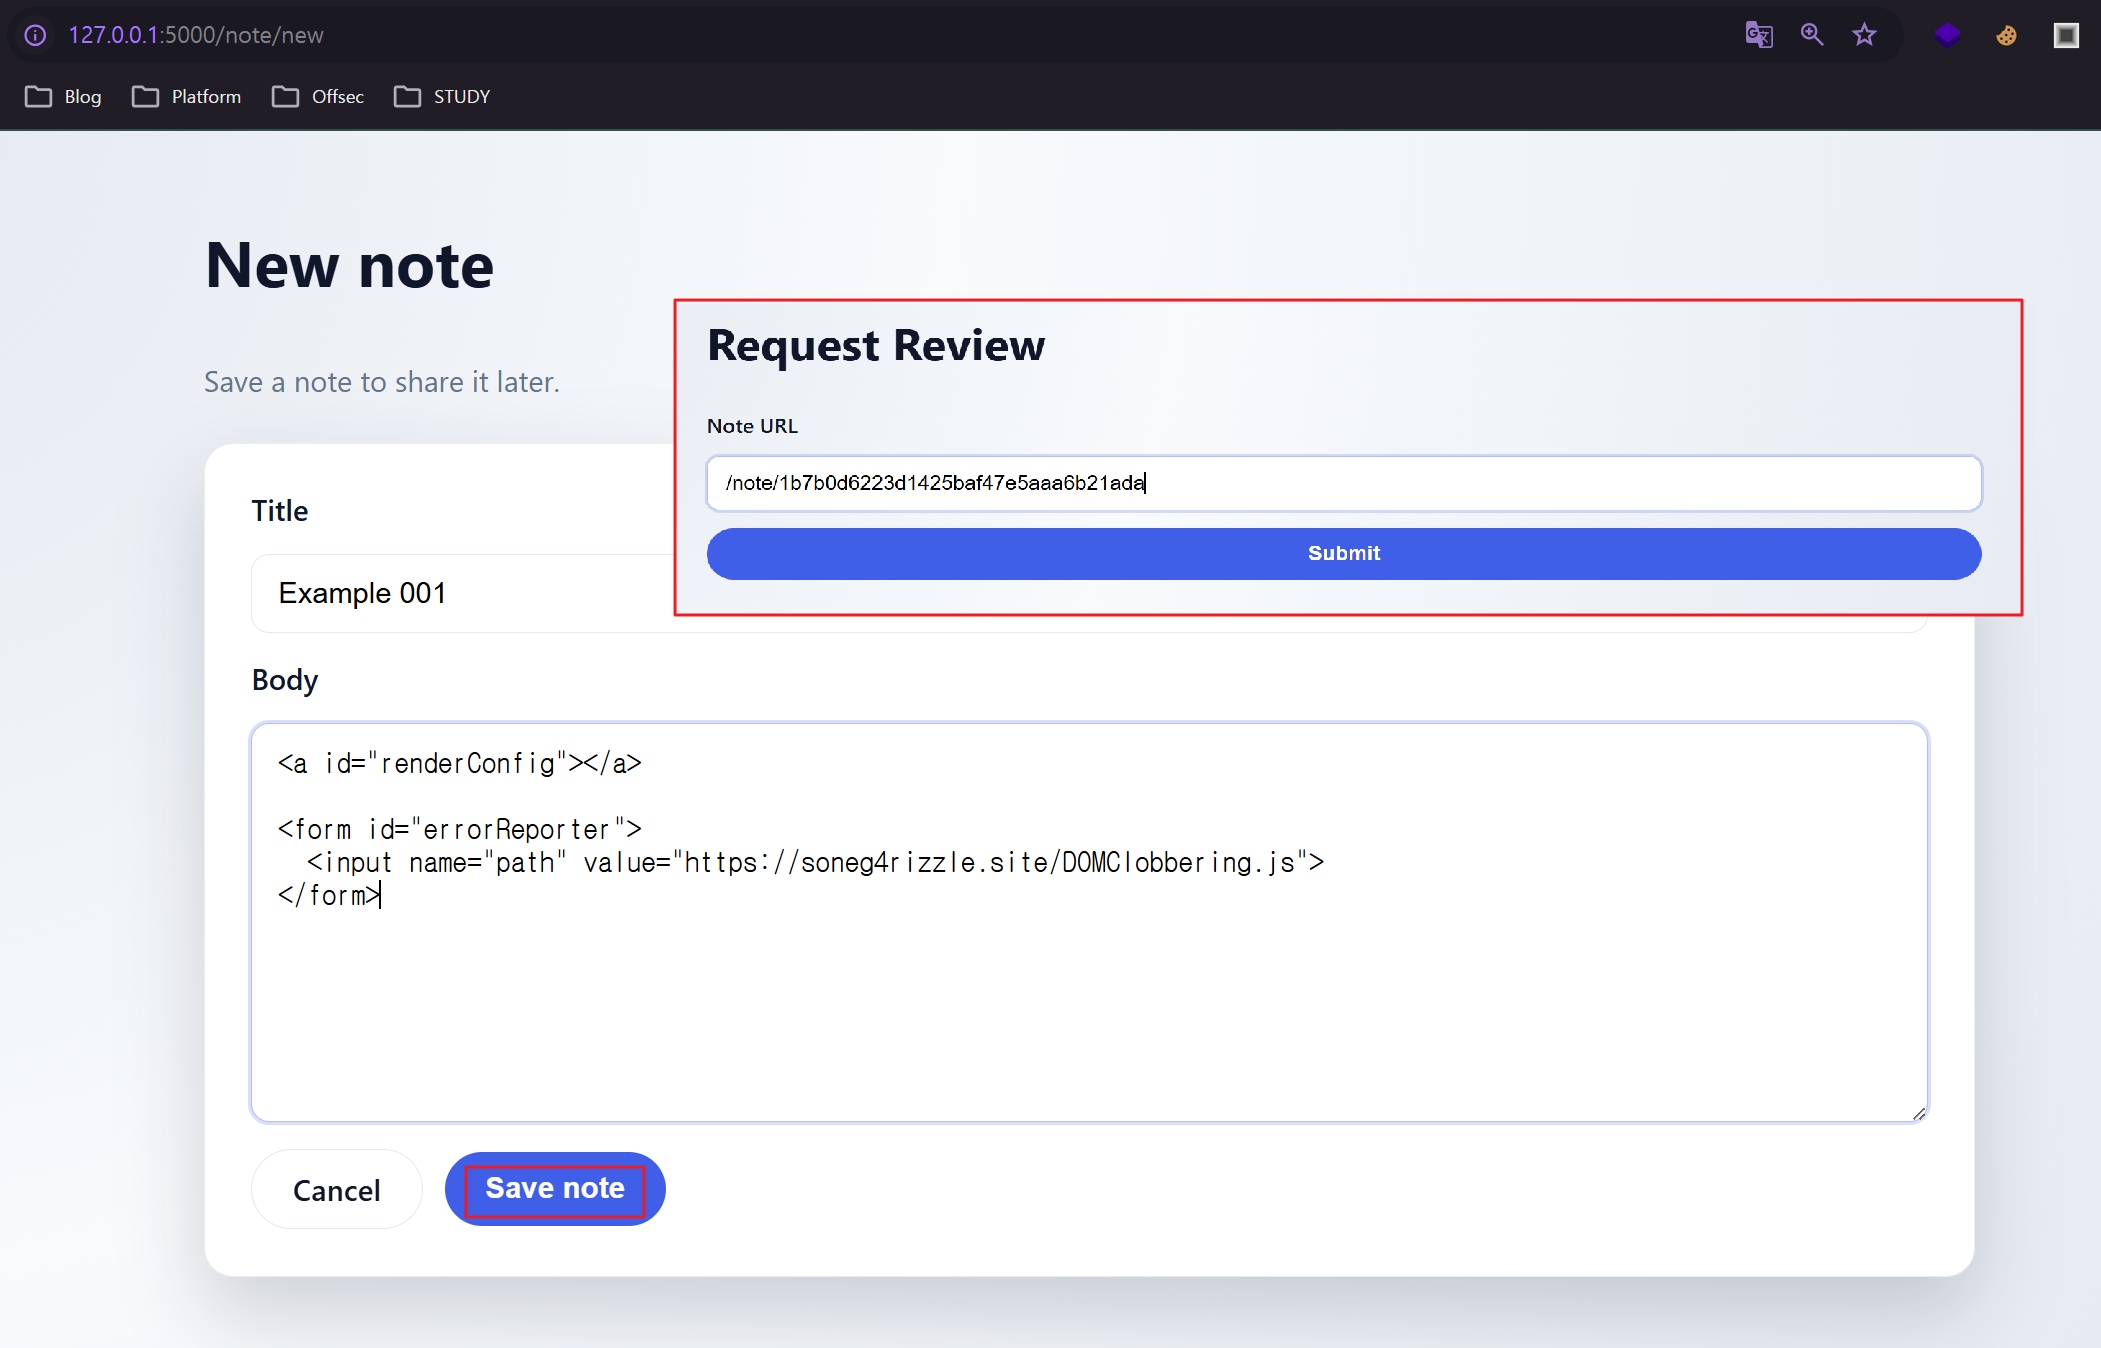Click the Request Review heading

pyautogui.click(x=876, y=346)
